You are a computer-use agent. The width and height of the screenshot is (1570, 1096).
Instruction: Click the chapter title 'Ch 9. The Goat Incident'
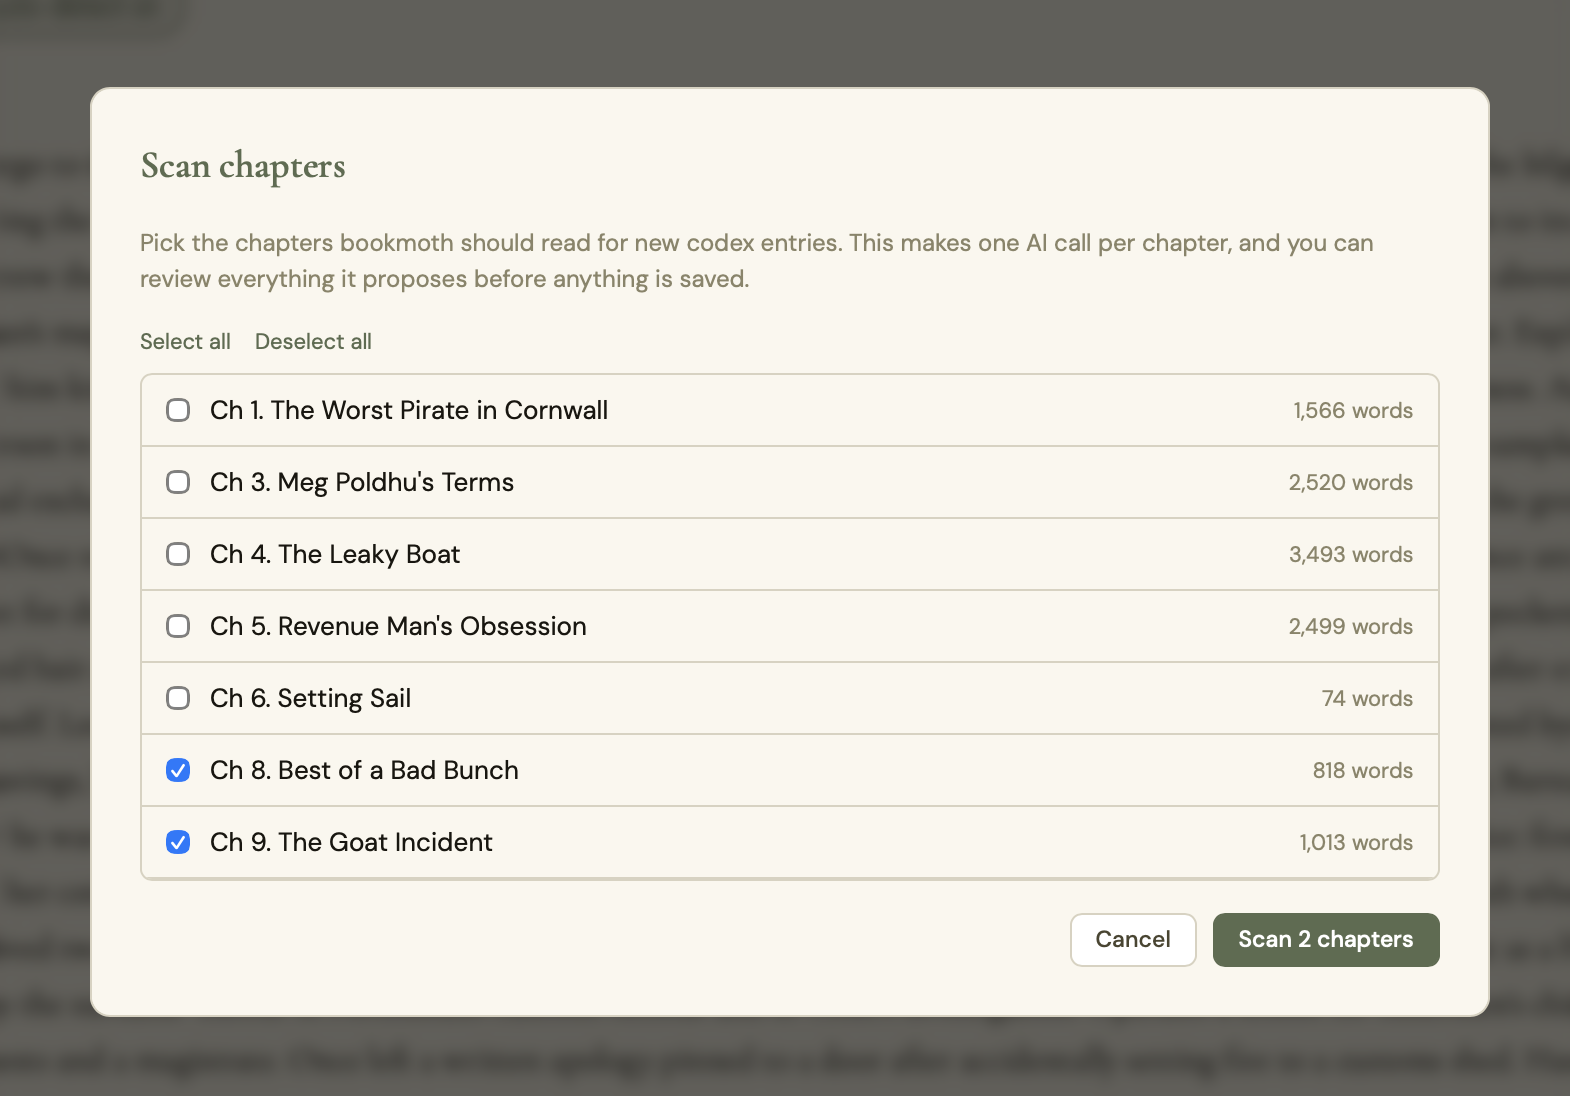pos(351,842)
